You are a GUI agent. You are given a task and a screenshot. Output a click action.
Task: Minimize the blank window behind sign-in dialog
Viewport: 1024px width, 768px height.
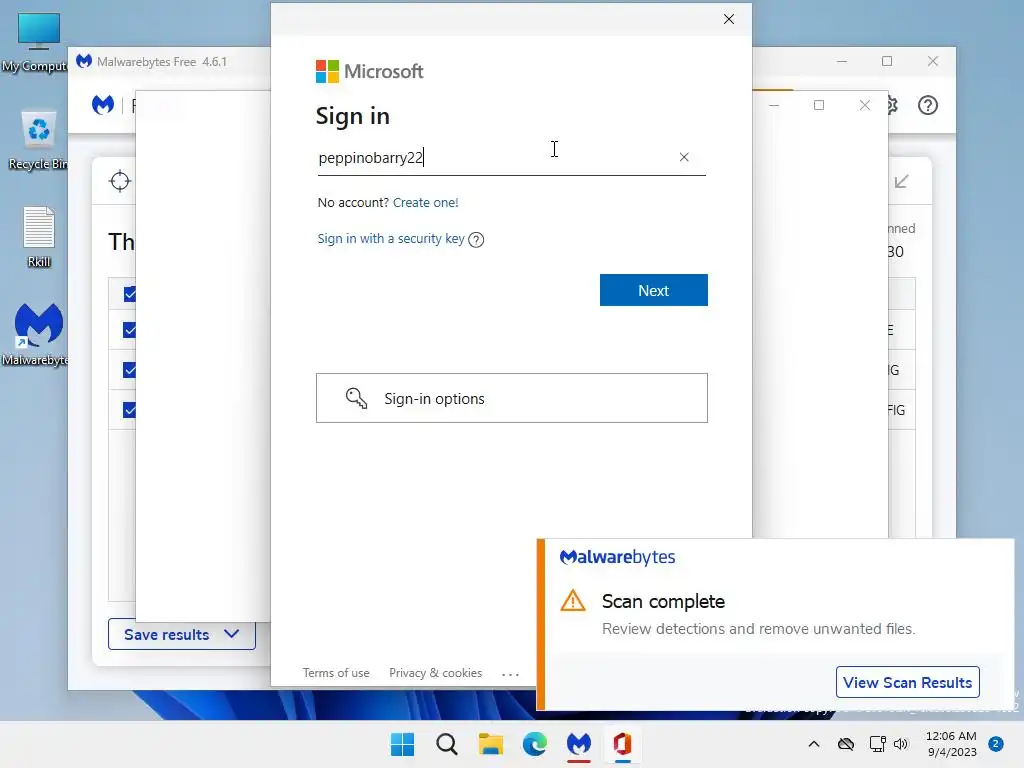774,105
